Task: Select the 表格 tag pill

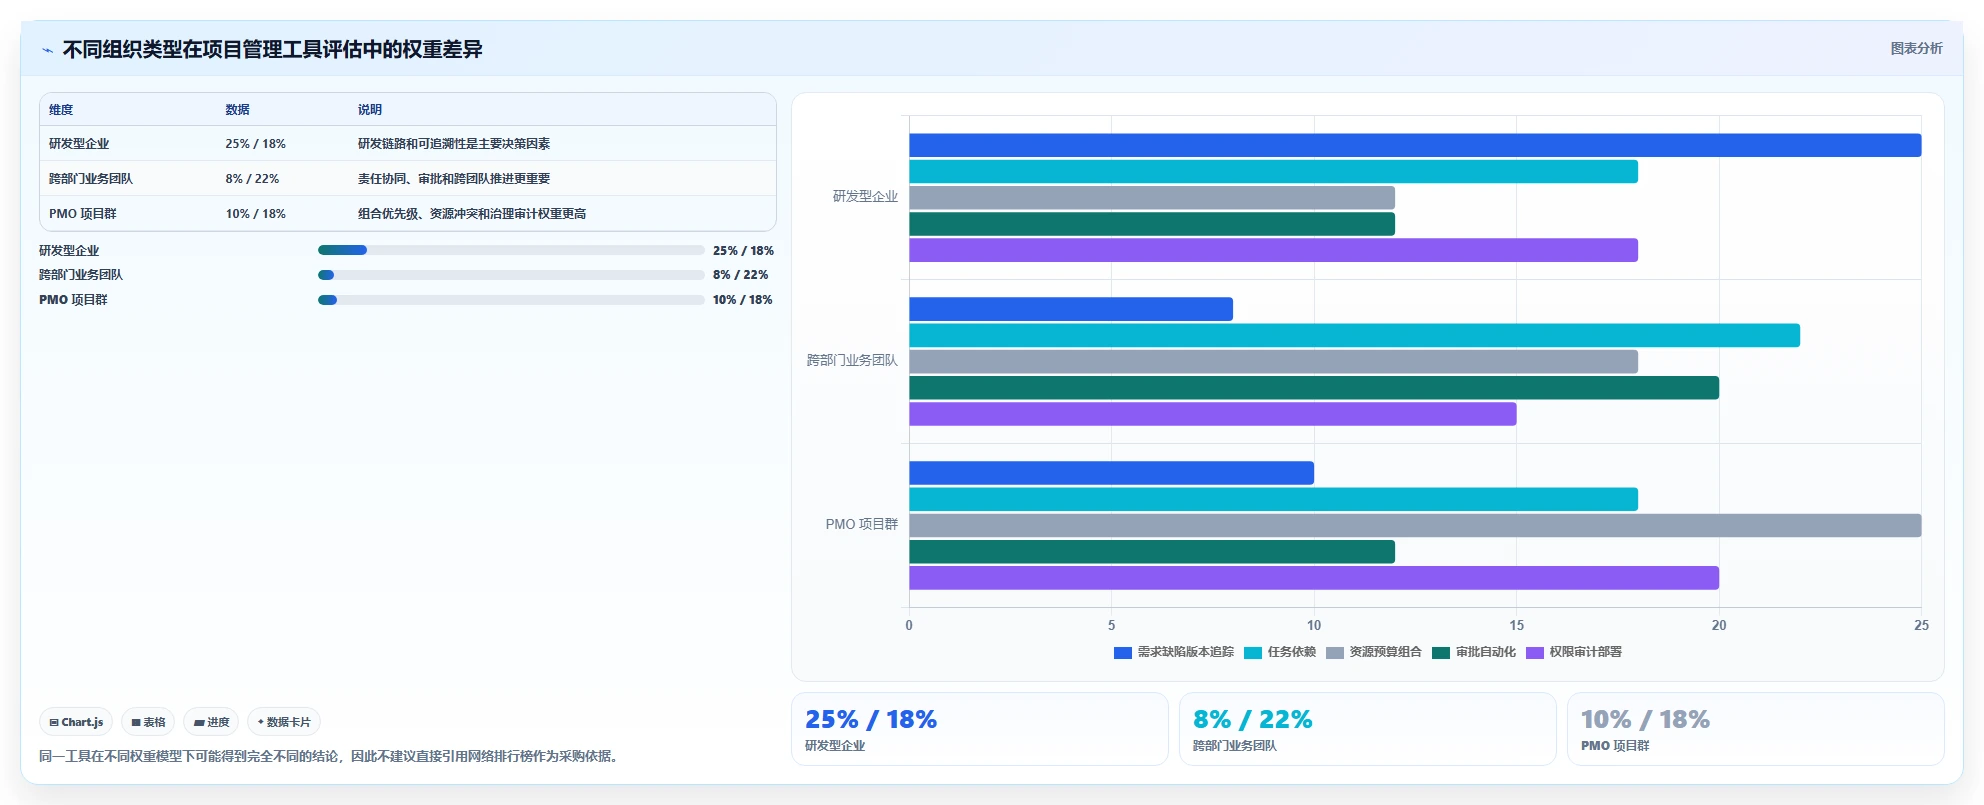Action: pyautogui.click(x=148, y=722)
